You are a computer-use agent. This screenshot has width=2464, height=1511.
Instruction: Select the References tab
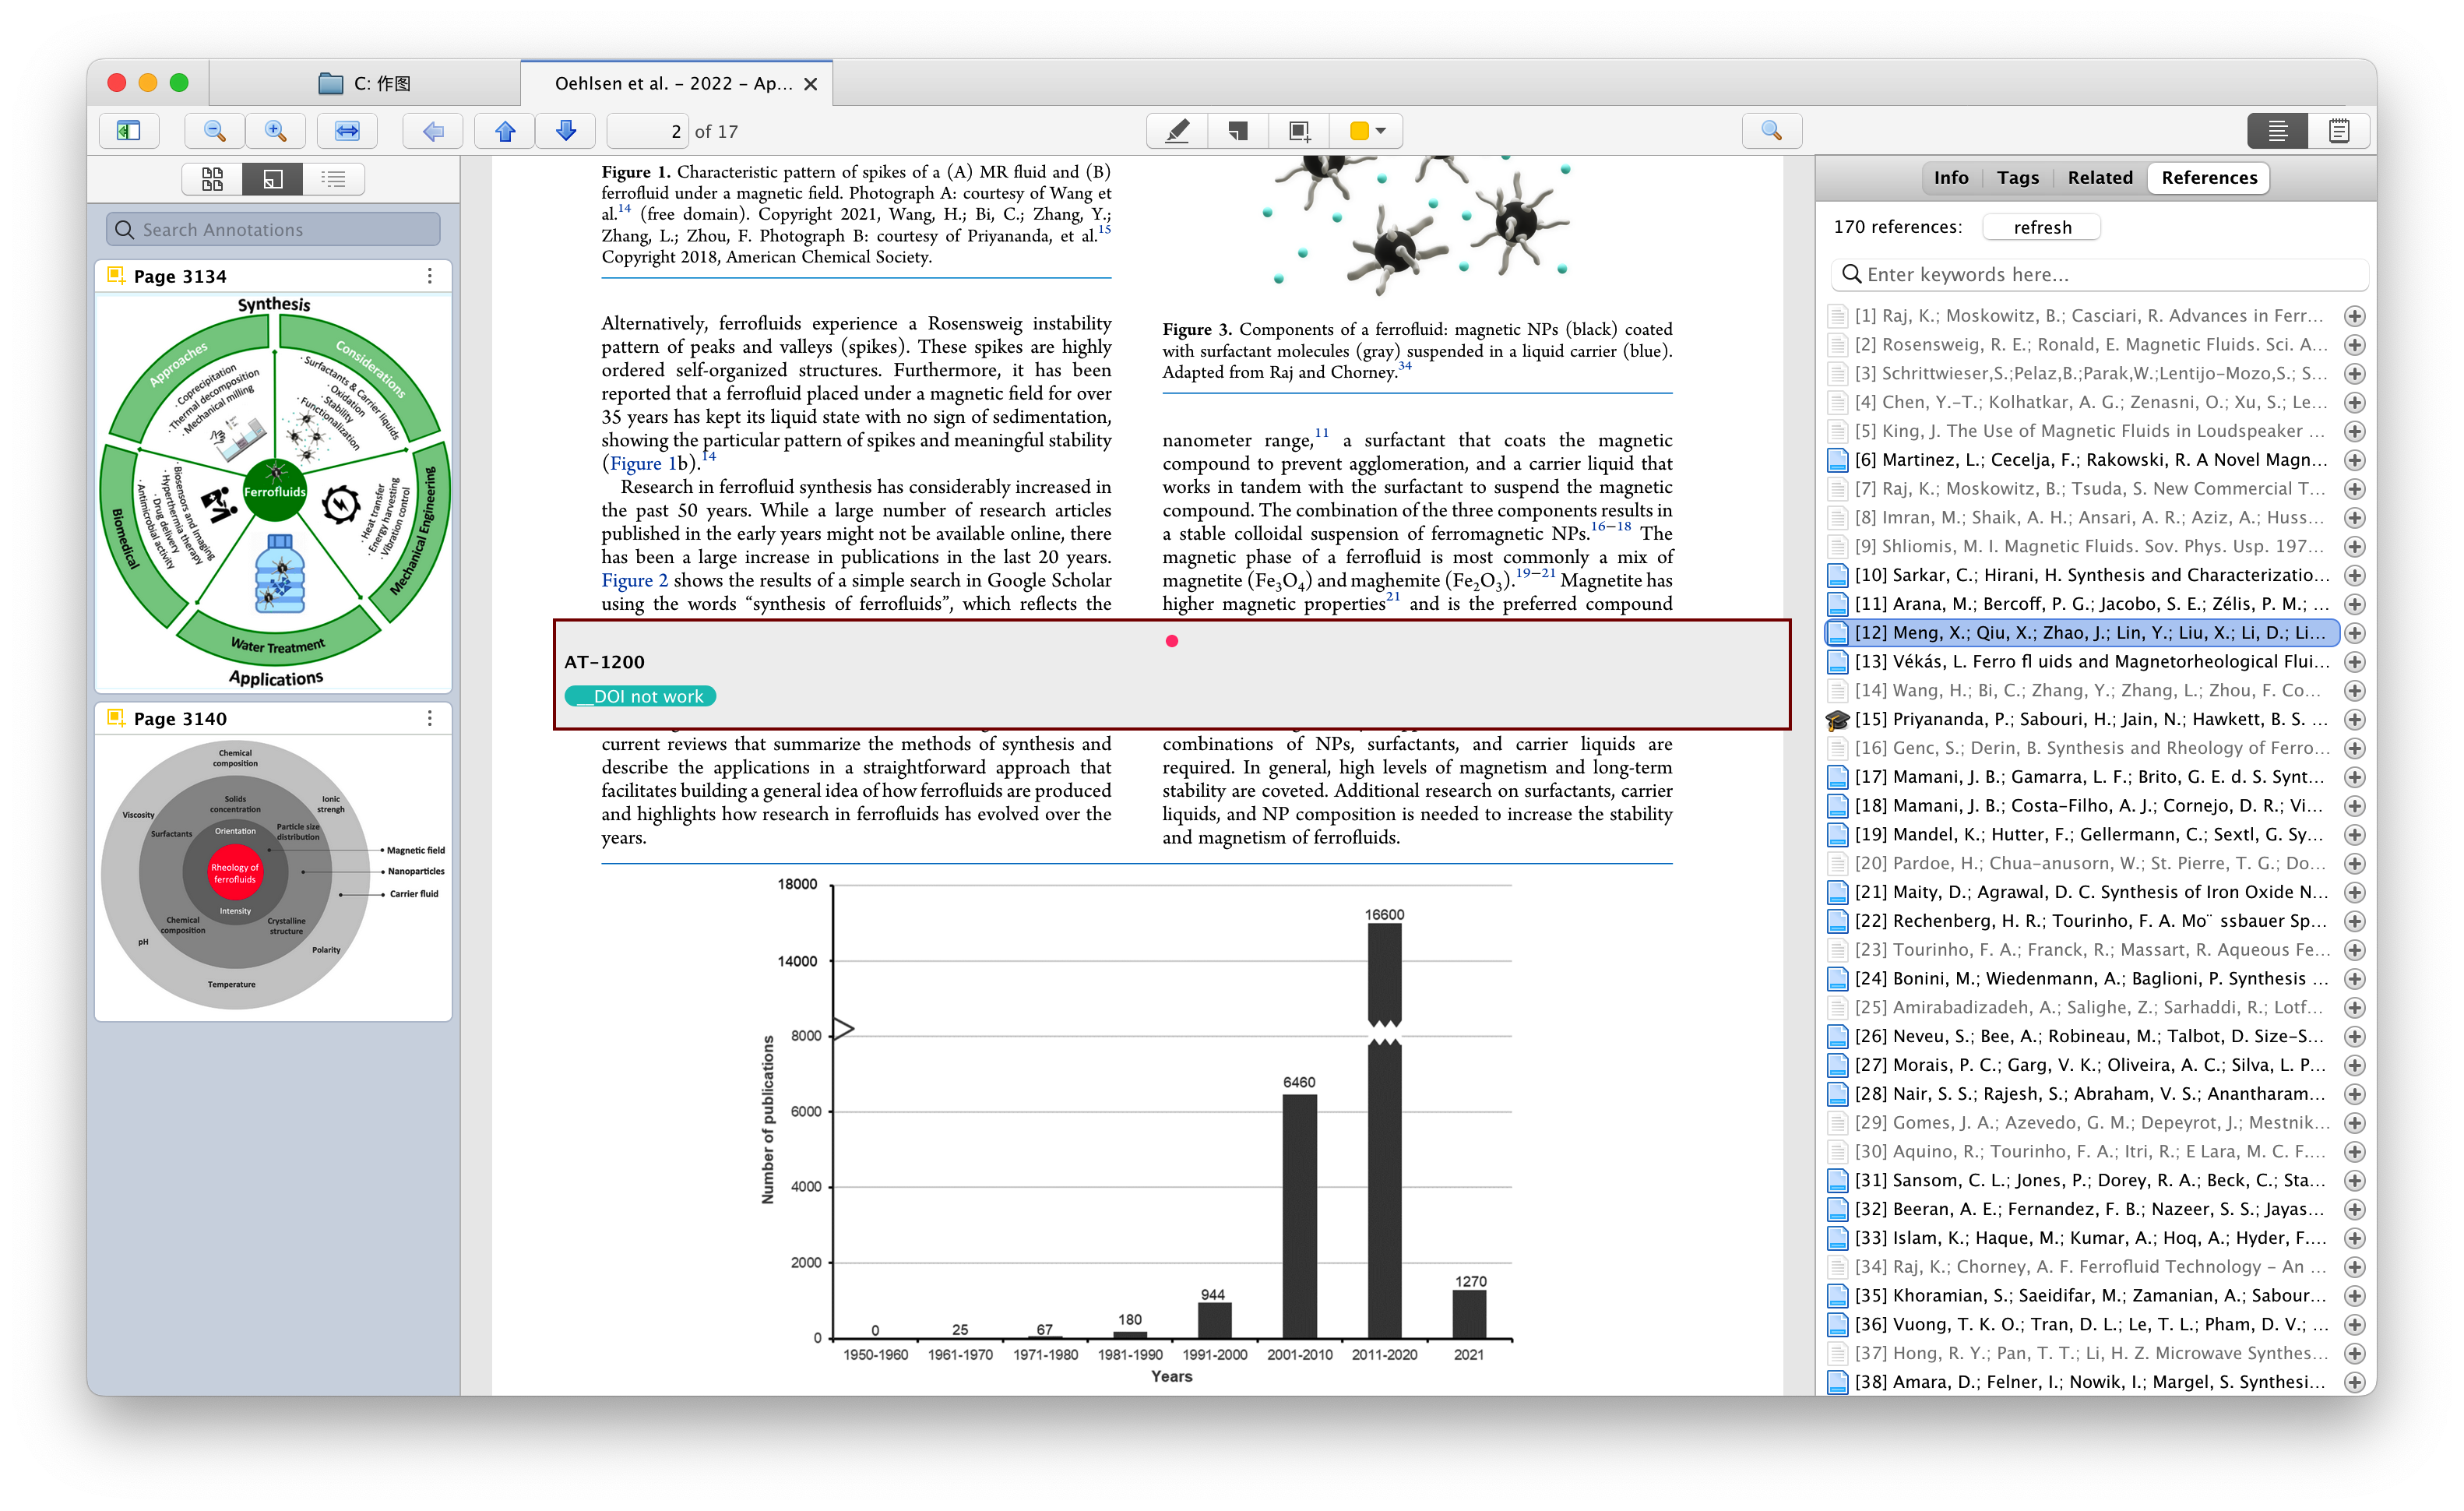pyautogui.click(x=2209, y=178)
